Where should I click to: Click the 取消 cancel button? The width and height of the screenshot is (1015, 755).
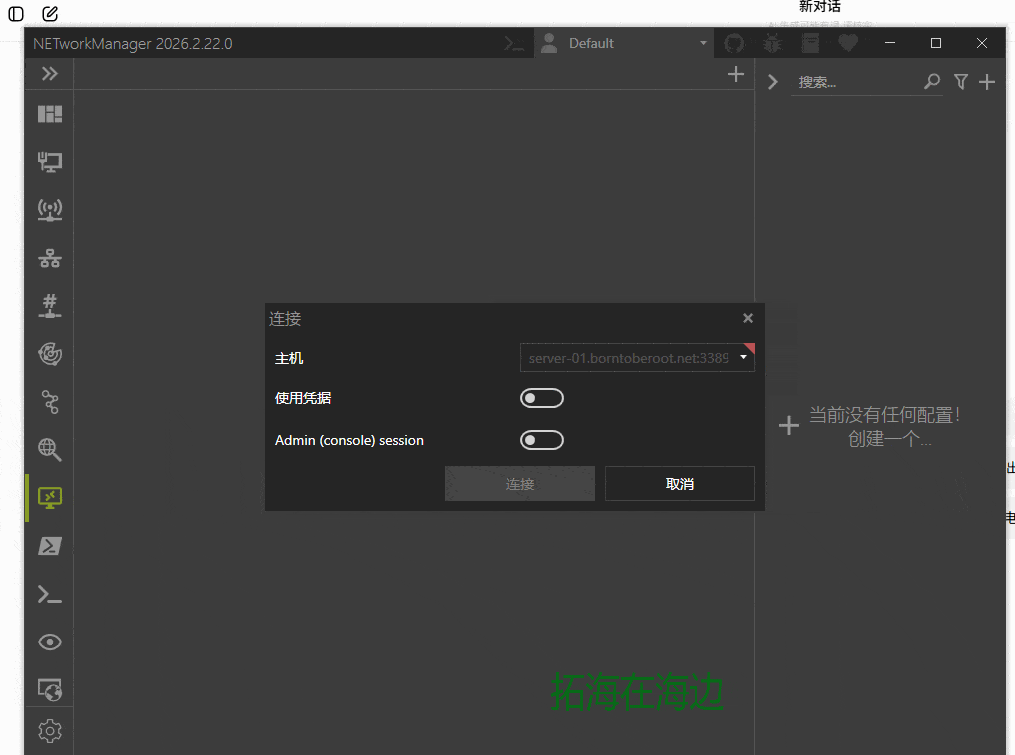point(680,484)
